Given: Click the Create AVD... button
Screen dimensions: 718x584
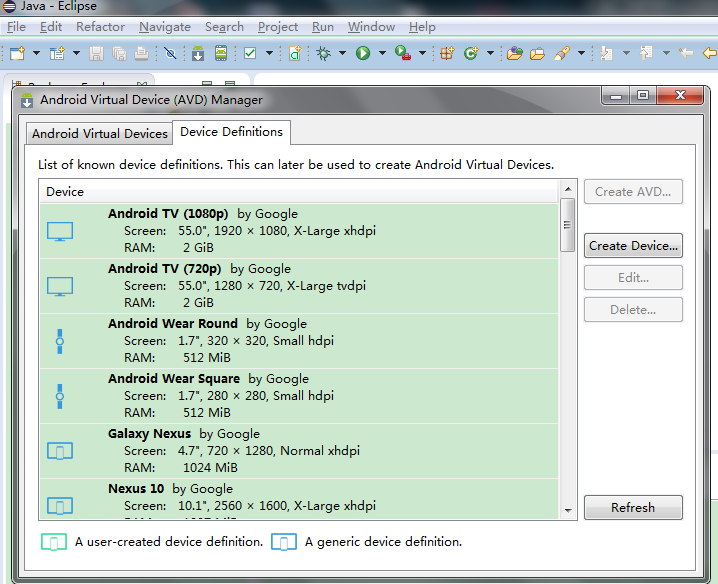Looking at the screenshot, I should tap(633, 191).
